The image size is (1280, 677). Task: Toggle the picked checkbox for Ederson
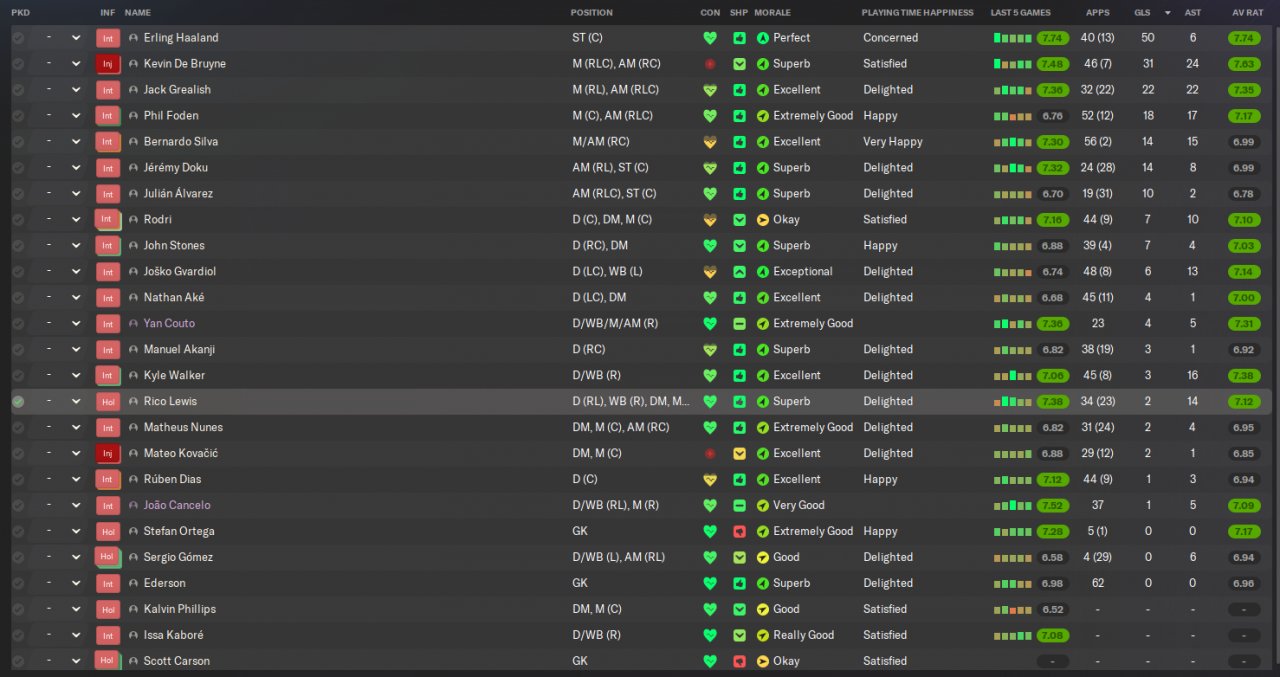coord(18,584)
